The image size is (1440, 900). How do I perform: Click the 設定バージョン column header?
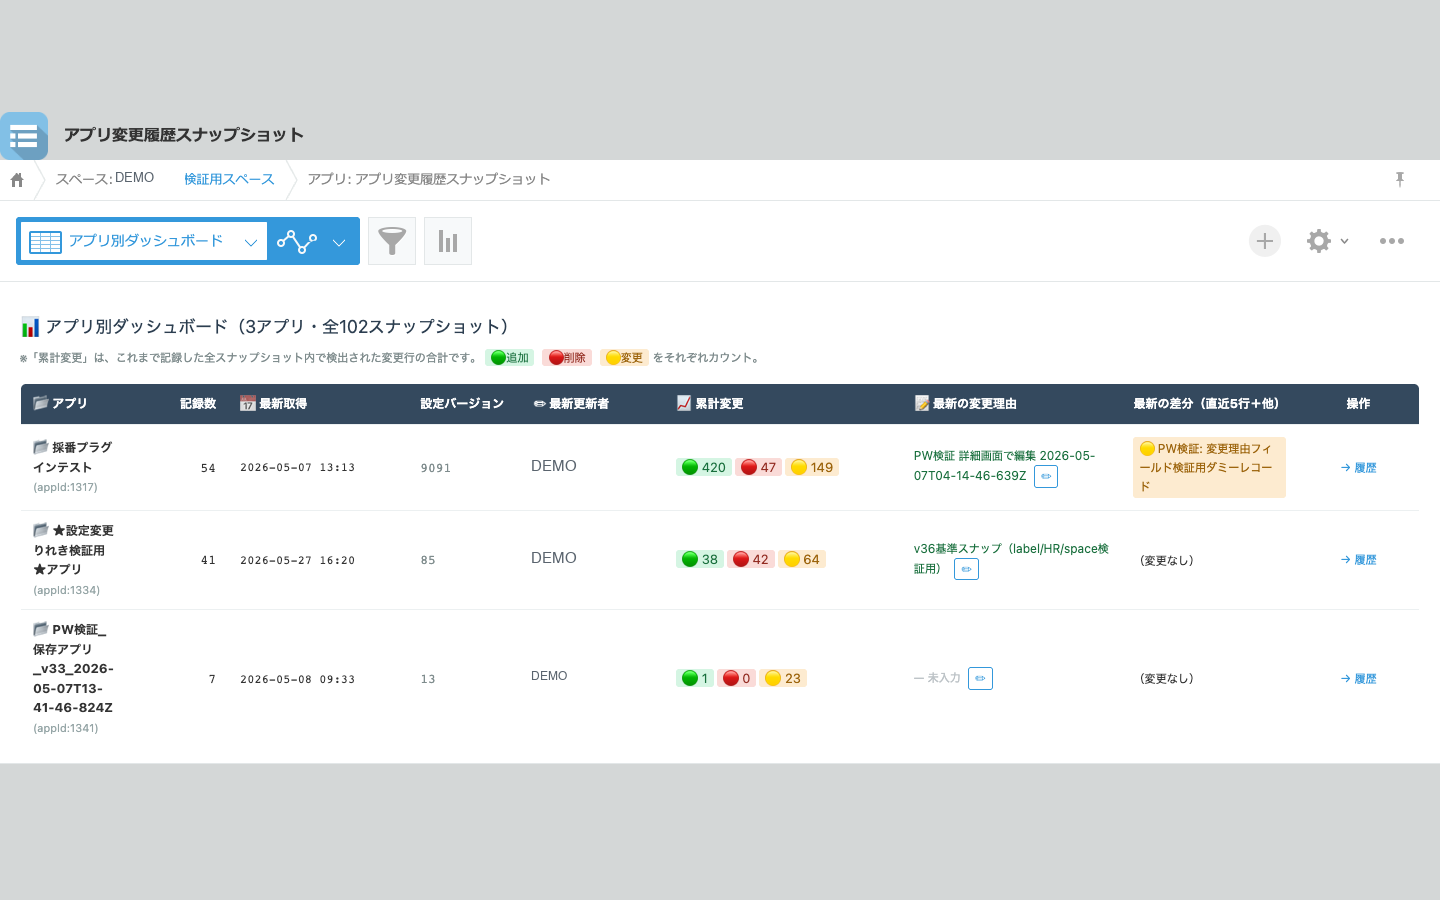(462, 404)
